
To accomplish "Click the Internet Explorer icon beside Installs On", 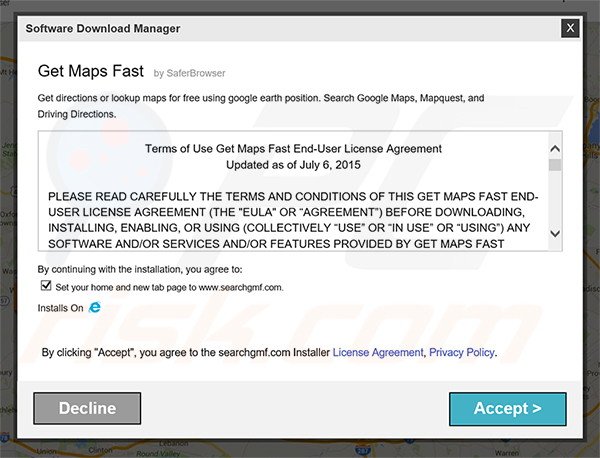I will [x=95, y=307].
